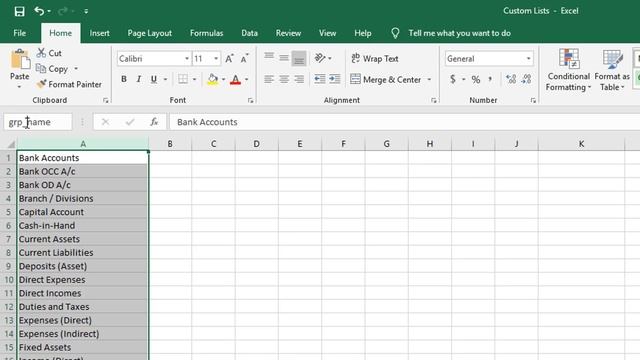Open the Underline style dropdown arrow
The height and width of the screenshot is (360, 640).
pos(165,79)
